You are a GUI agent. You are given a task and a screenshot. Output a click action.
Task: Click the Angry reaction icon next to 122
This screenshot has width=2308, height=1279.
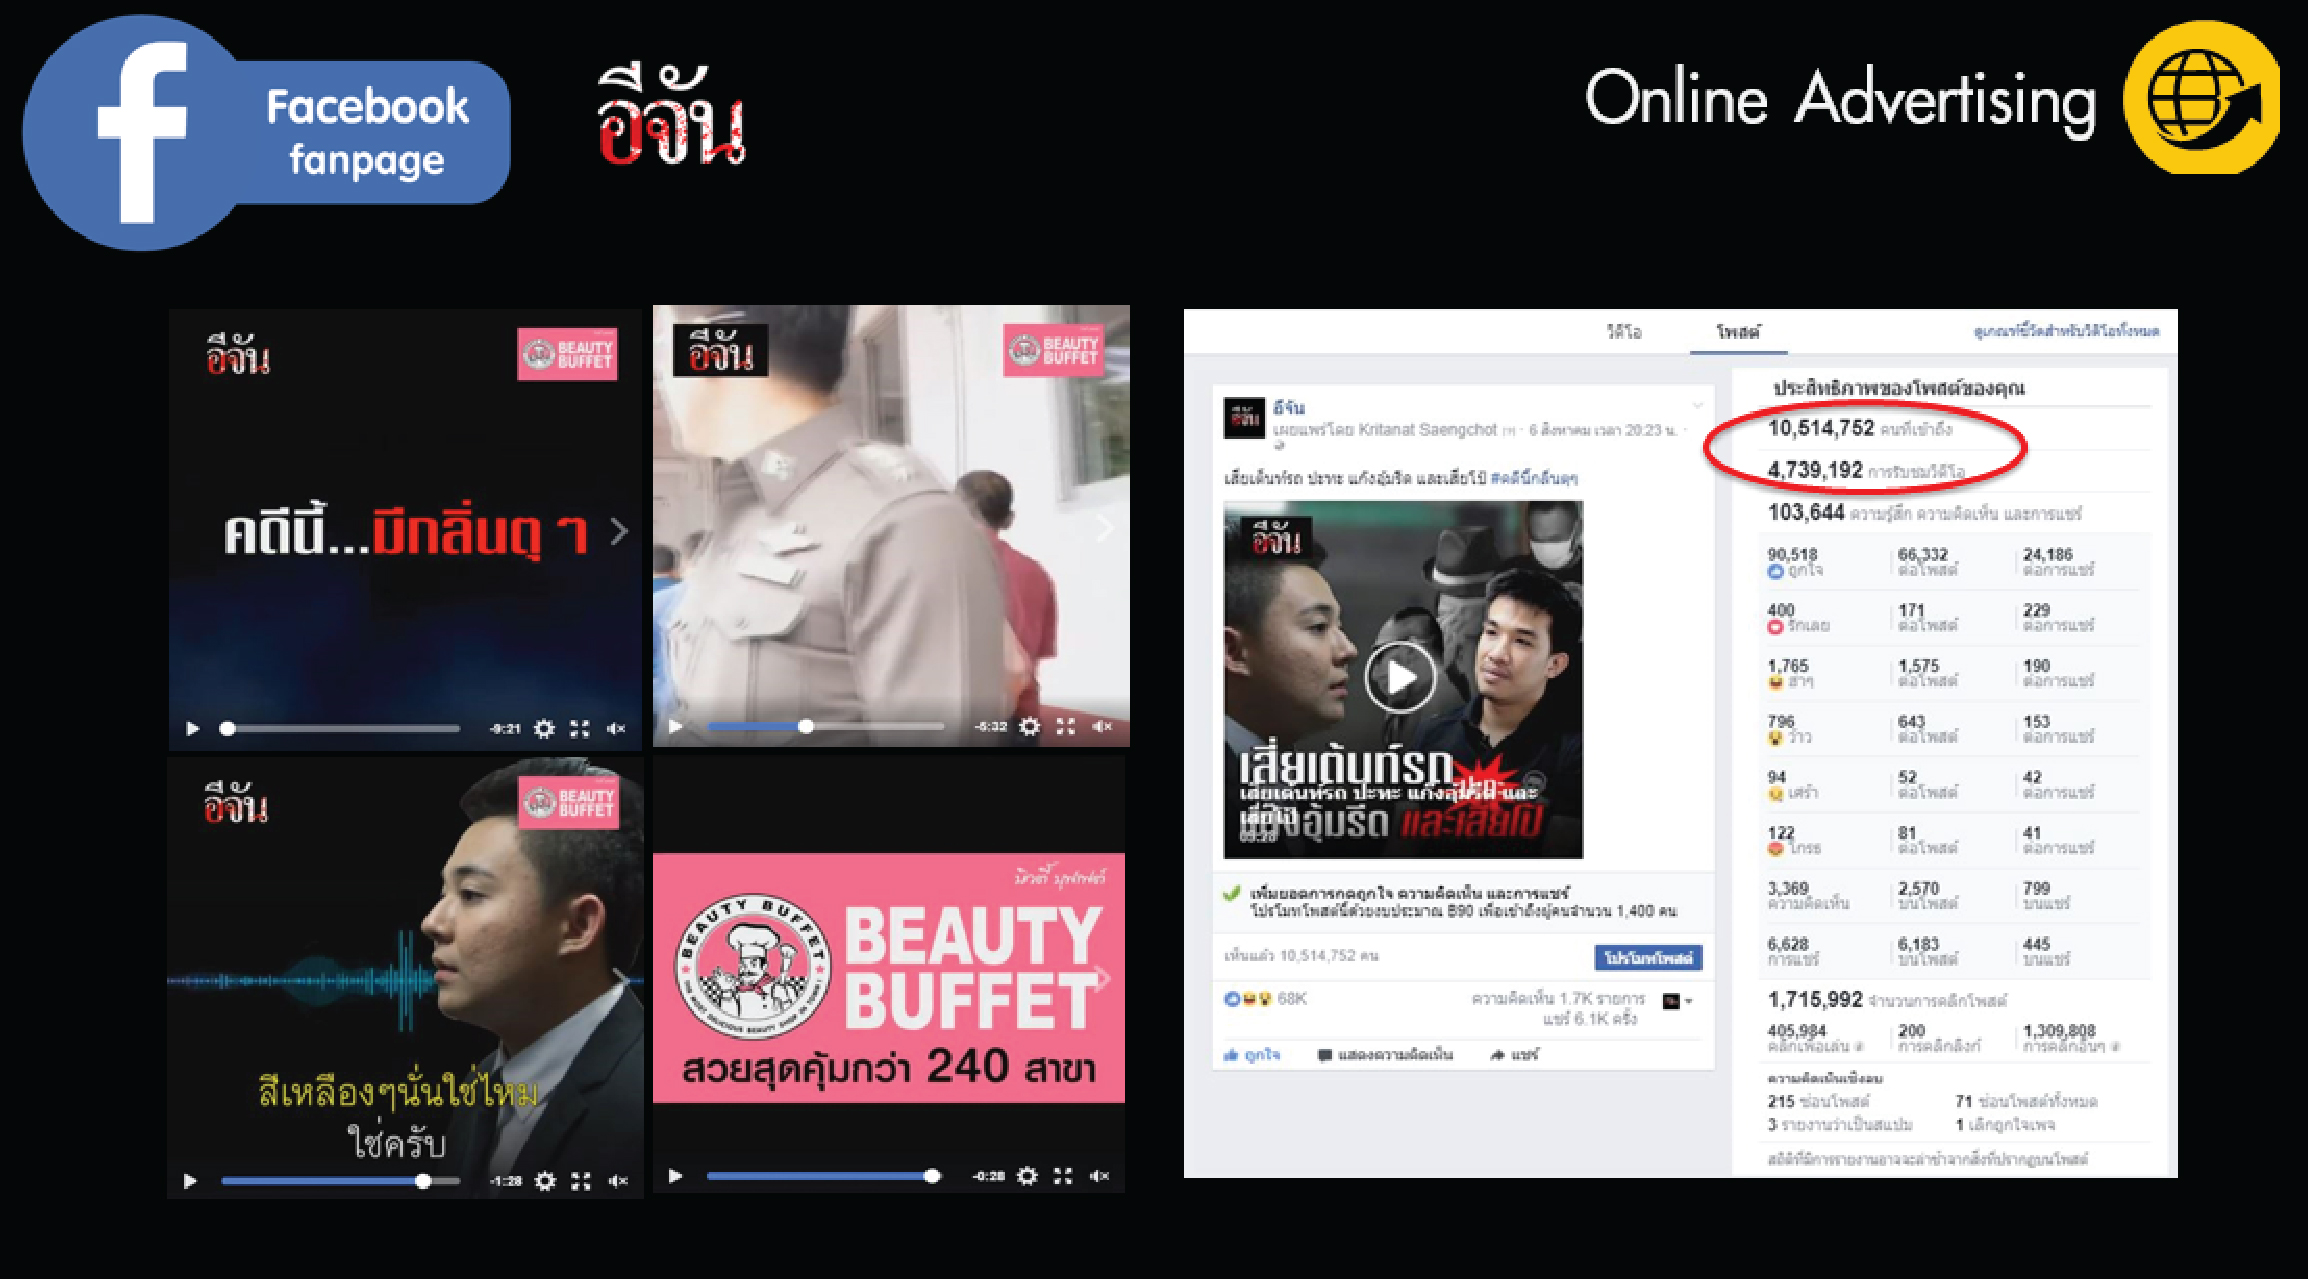1775,849
